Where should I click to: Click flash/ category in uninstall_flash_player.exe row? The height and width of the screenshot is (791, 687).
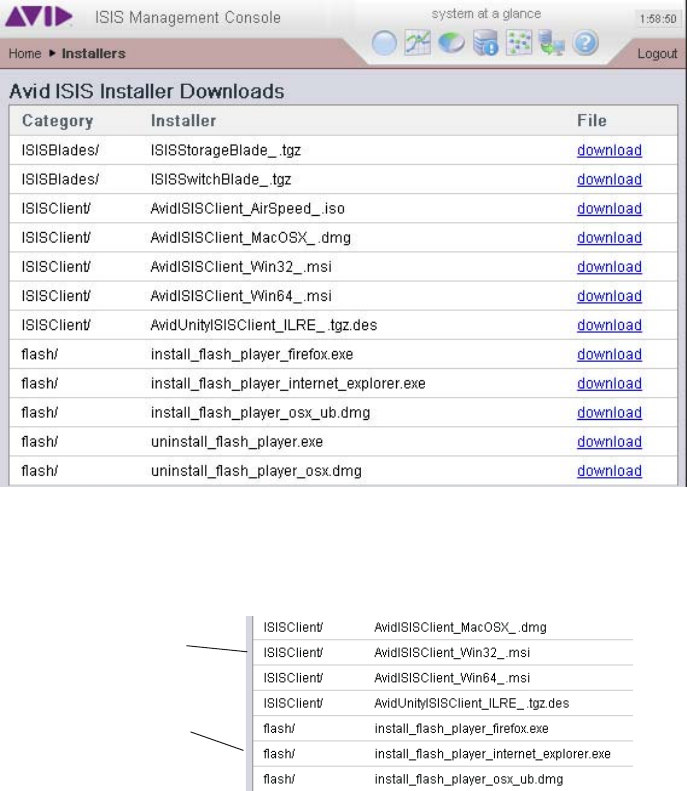[x=39, y=442]
